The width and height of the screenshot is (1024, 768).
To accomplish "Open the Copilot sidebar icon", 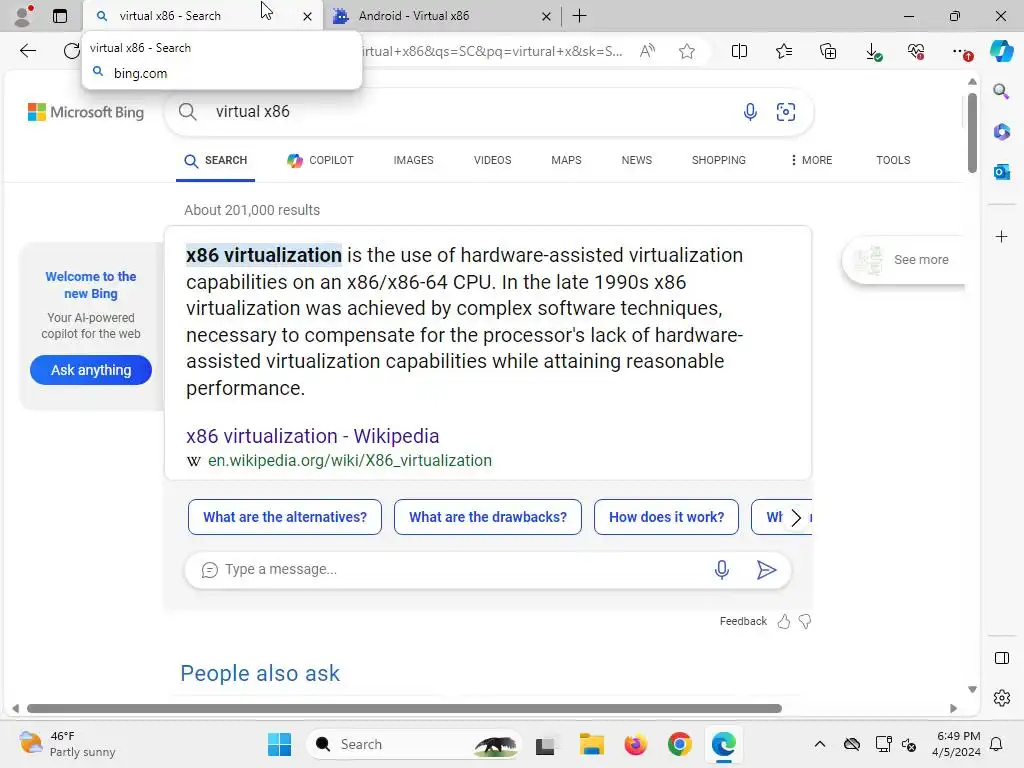I will (x=1001, y=51).
